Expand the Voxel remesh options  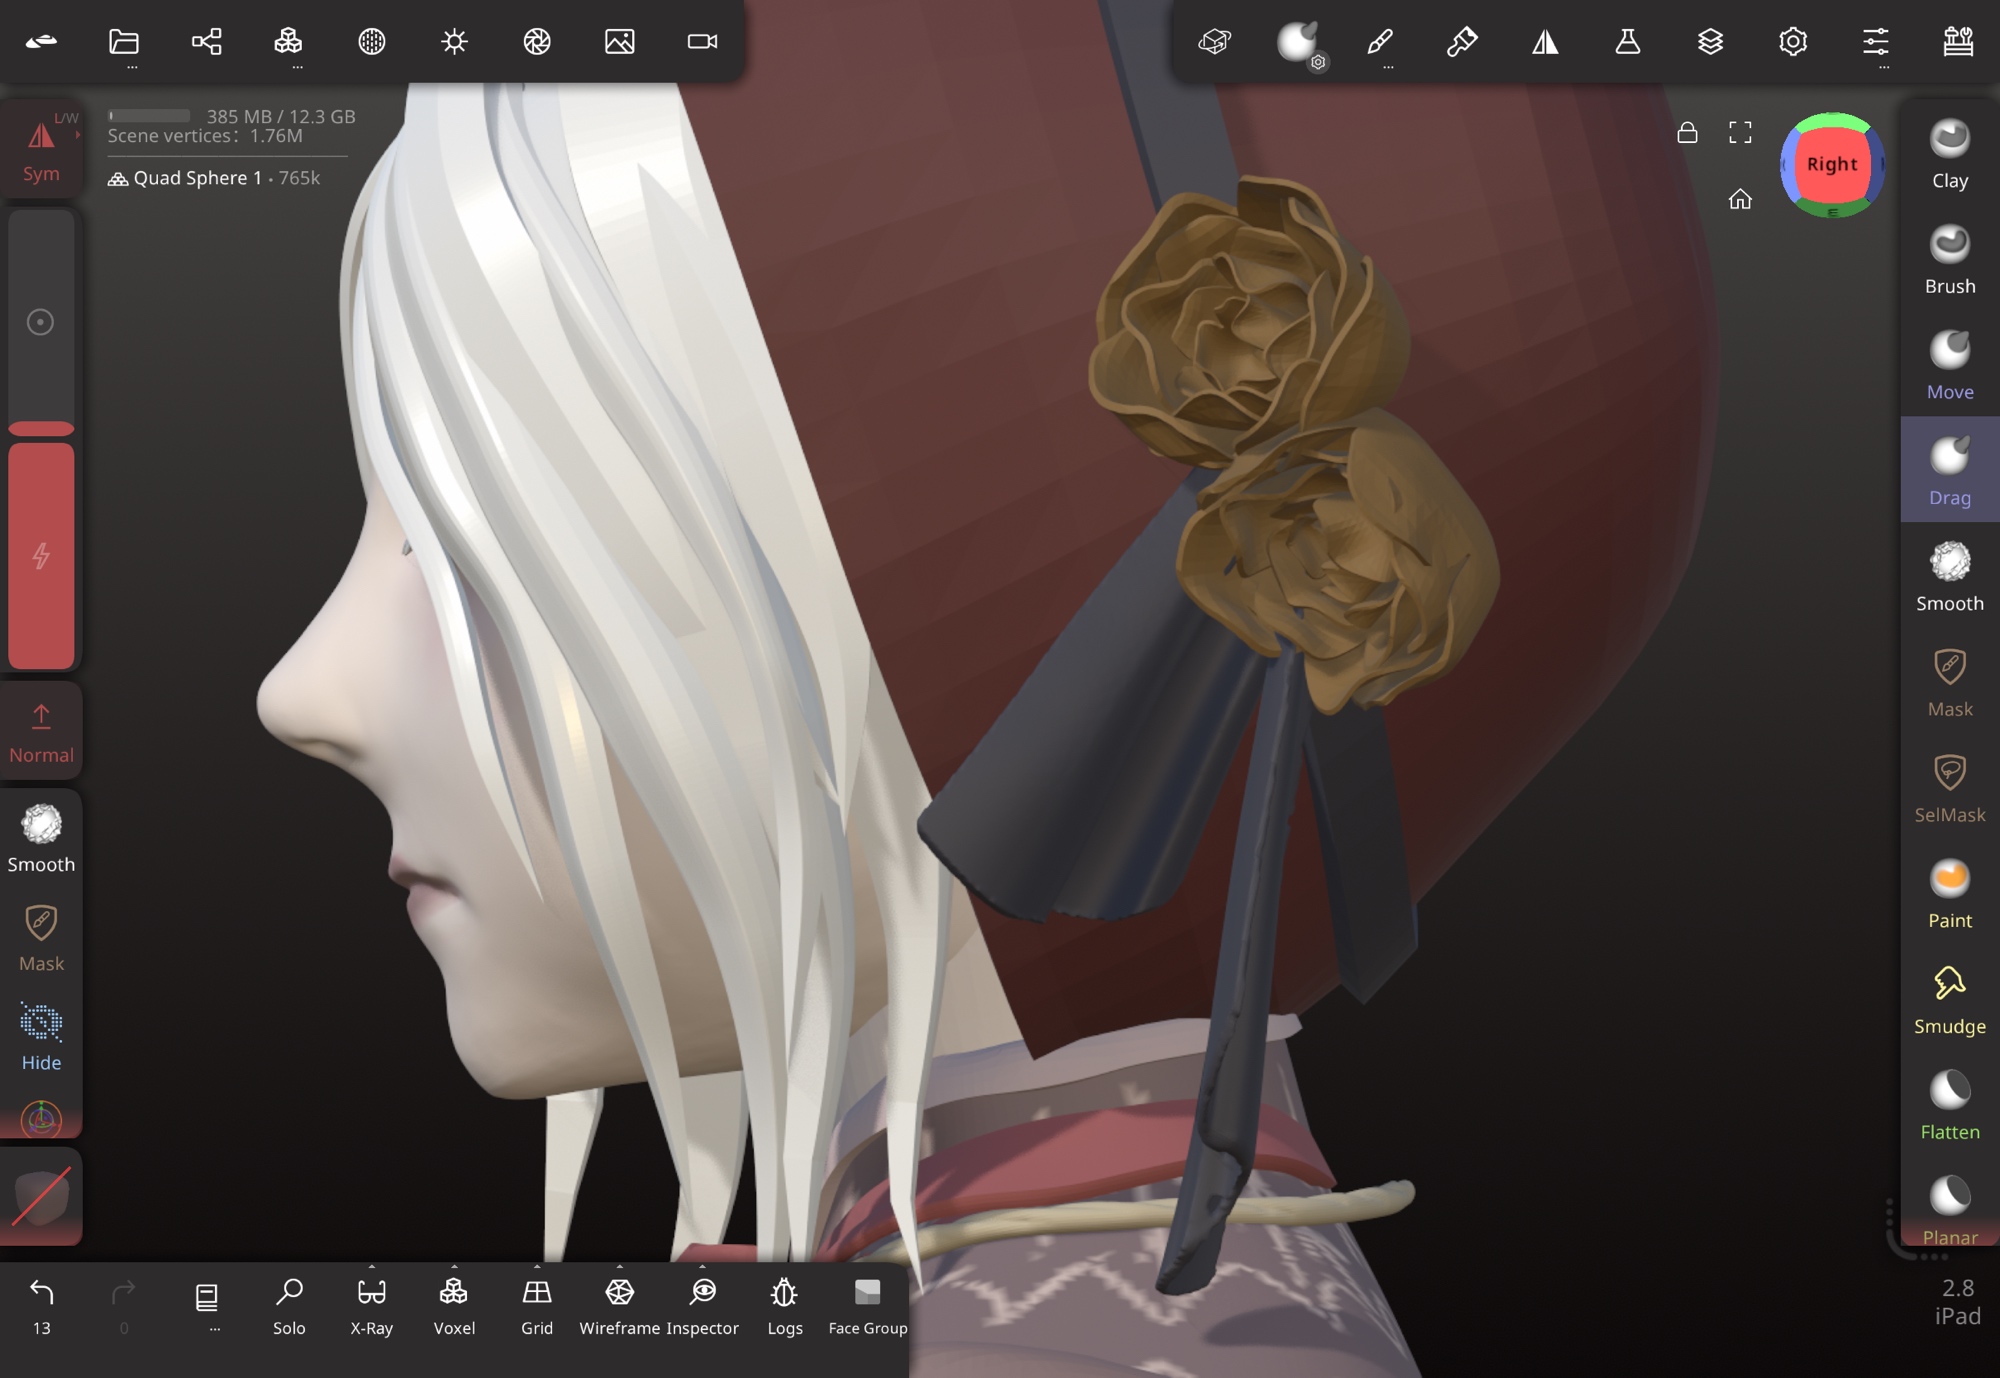point(454,1267)
